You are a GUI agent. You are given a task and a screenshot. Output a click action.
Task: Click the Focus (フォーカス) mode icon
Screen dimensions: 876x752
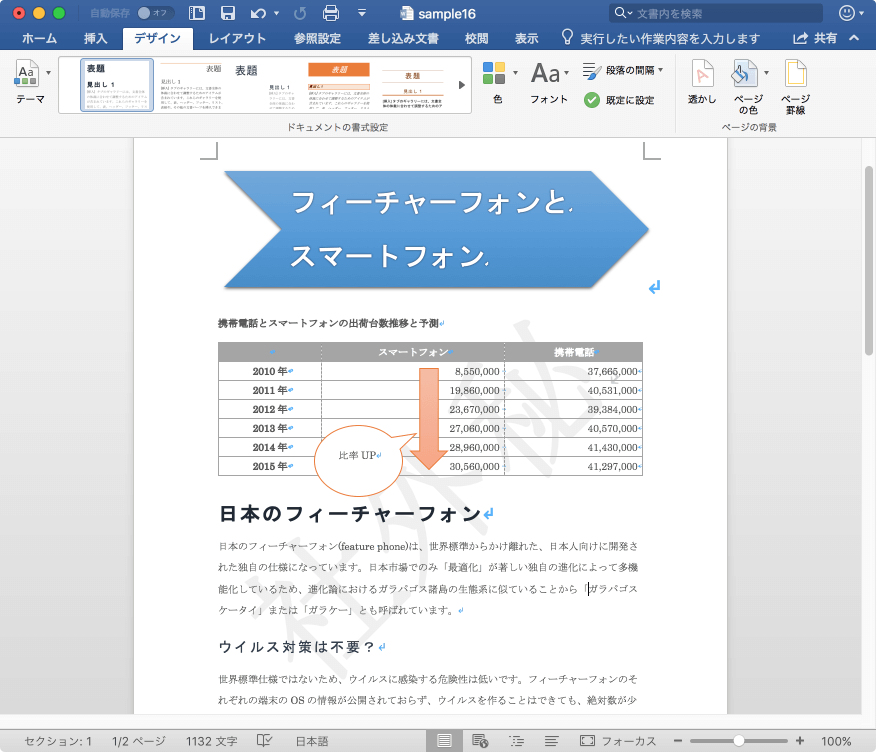[587, 741]
